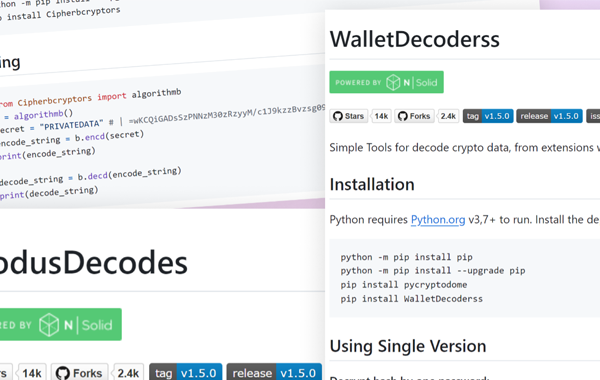The image size is (600, 380).
Task: Click the Installation heading
Action: pyautogui.click(x=372, y=184)
